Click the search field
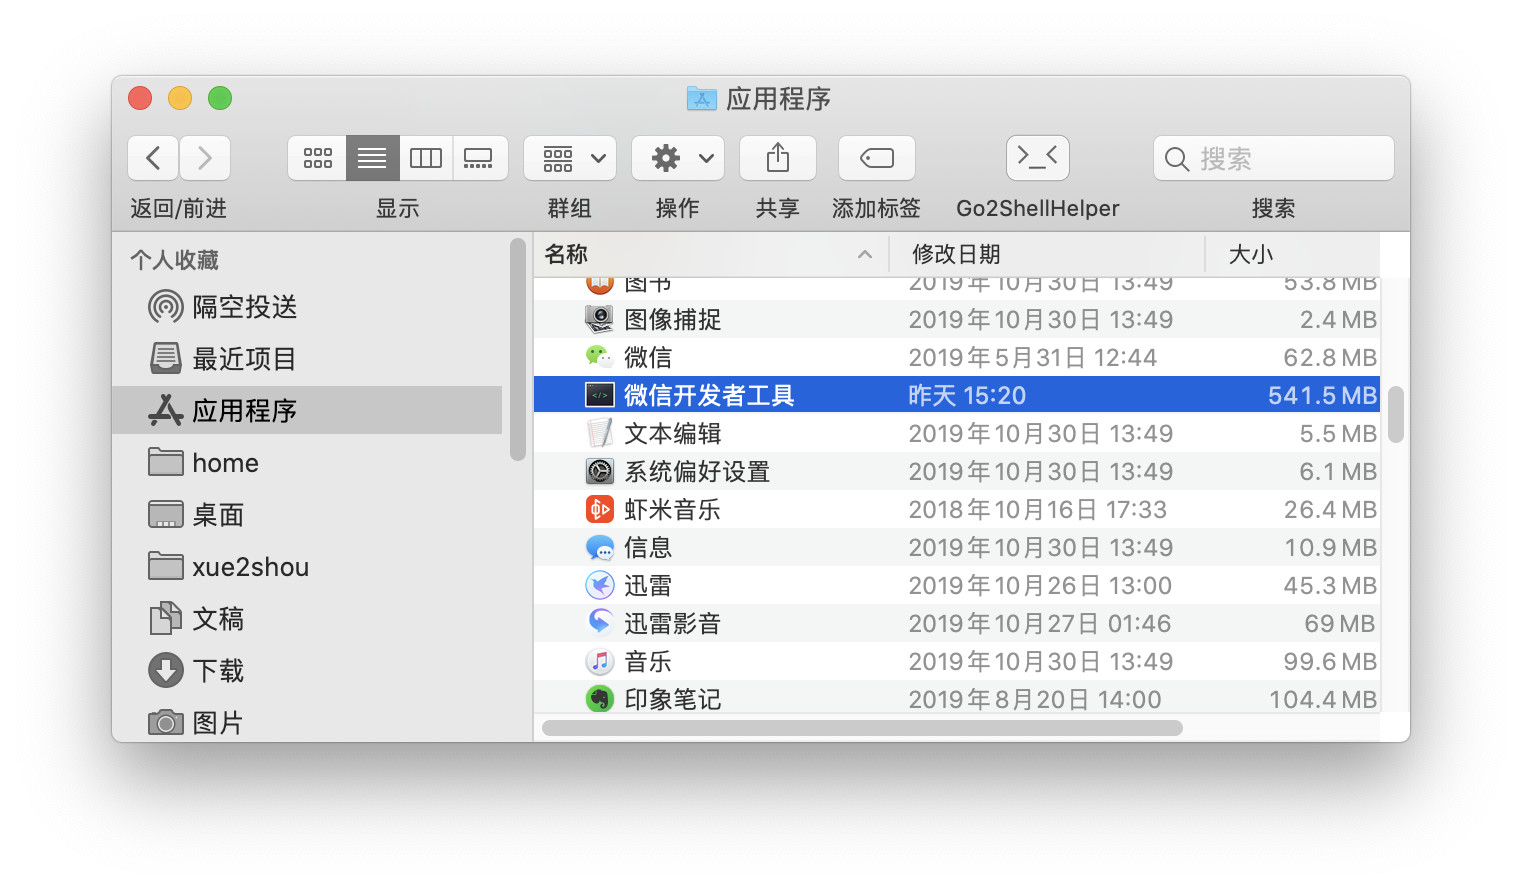The height and width of the screenshot is (890, 1522). coord(1274,158)
